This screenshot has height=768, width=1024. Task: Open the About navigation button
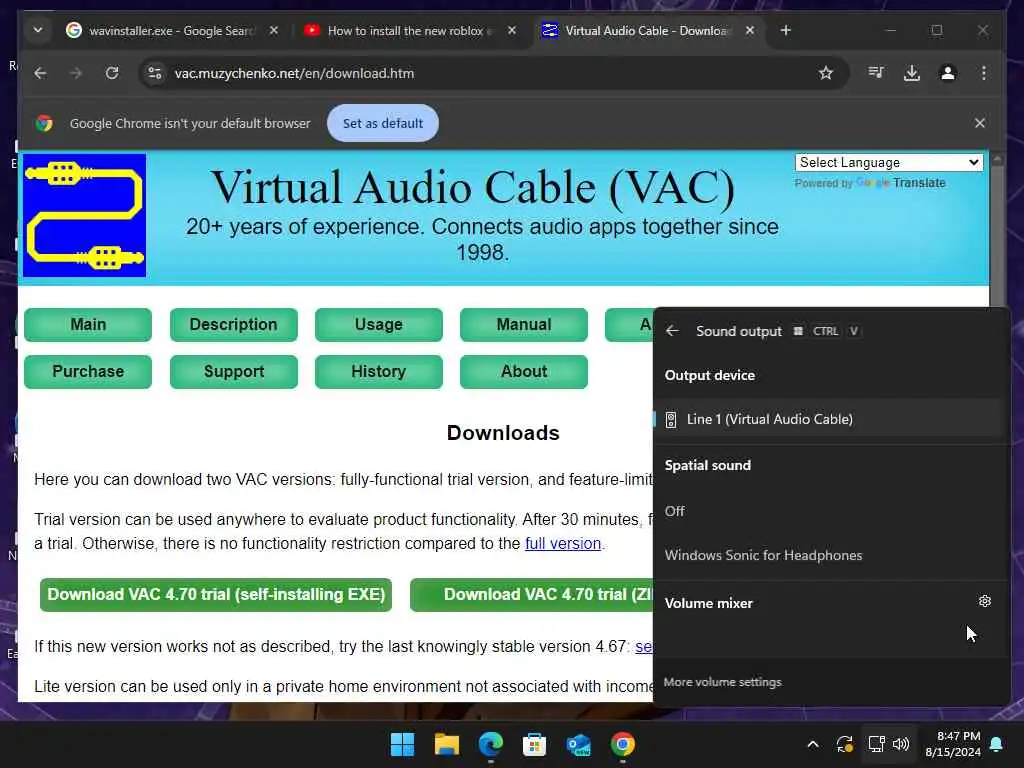(524, 372)
